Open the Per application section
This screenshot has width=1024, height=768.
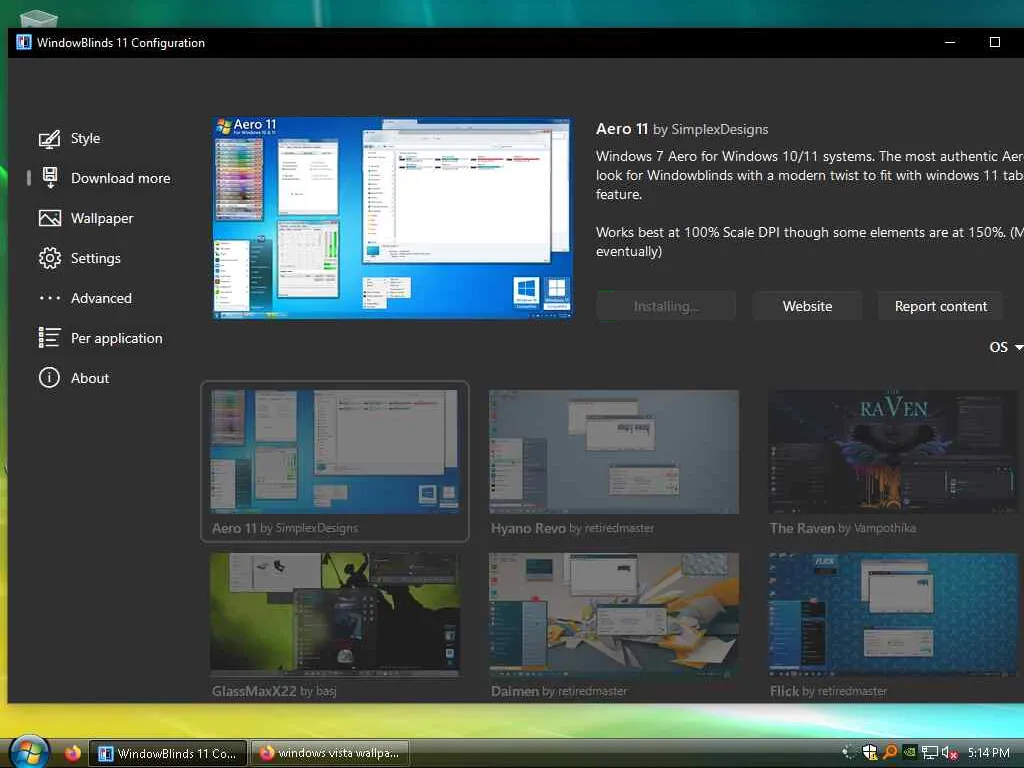[x=116, y=338]
